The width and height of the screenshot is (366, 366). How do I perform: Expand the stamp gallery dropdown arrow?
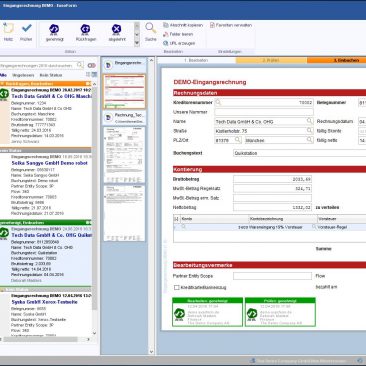coord(137,43)
